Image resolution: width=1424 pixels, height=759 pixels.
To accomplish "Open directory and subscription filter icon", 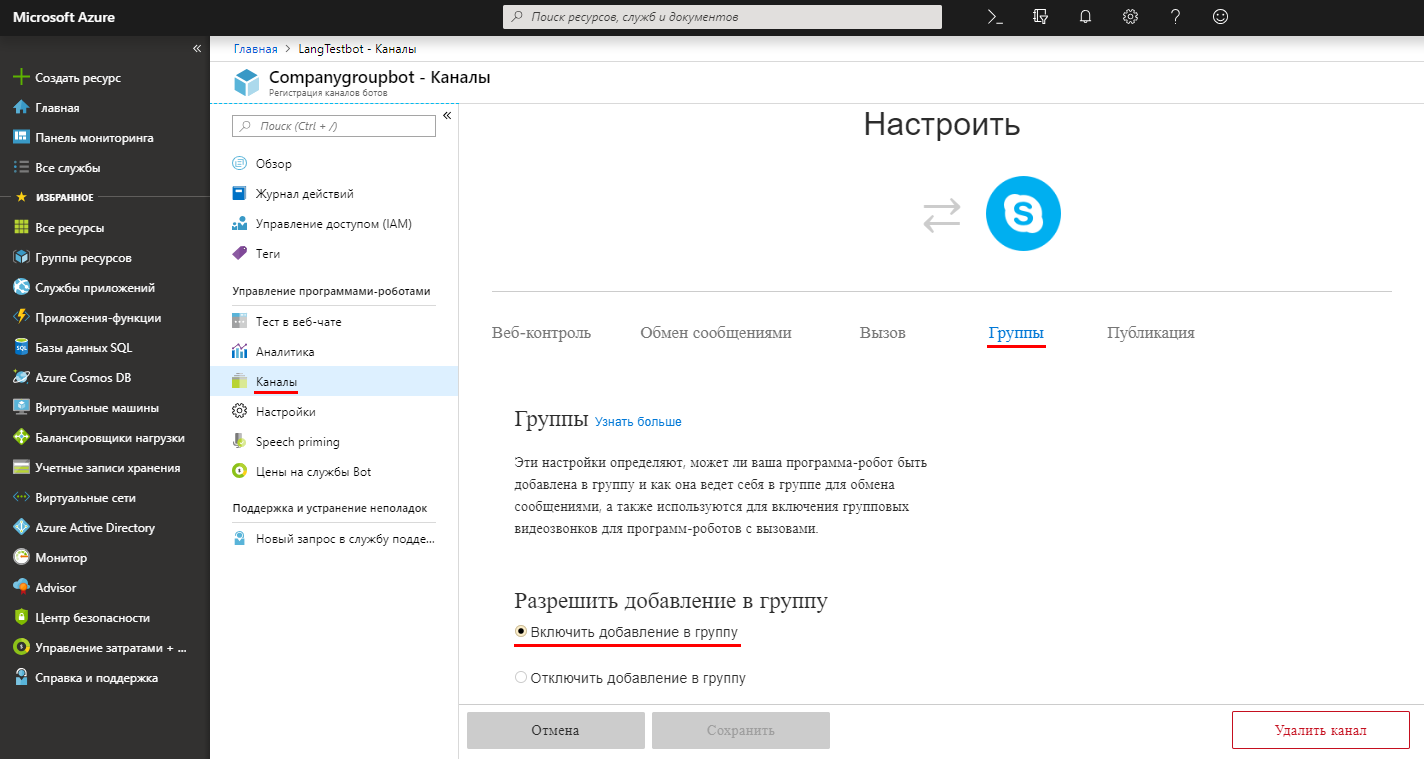I will click(1040, 17).
